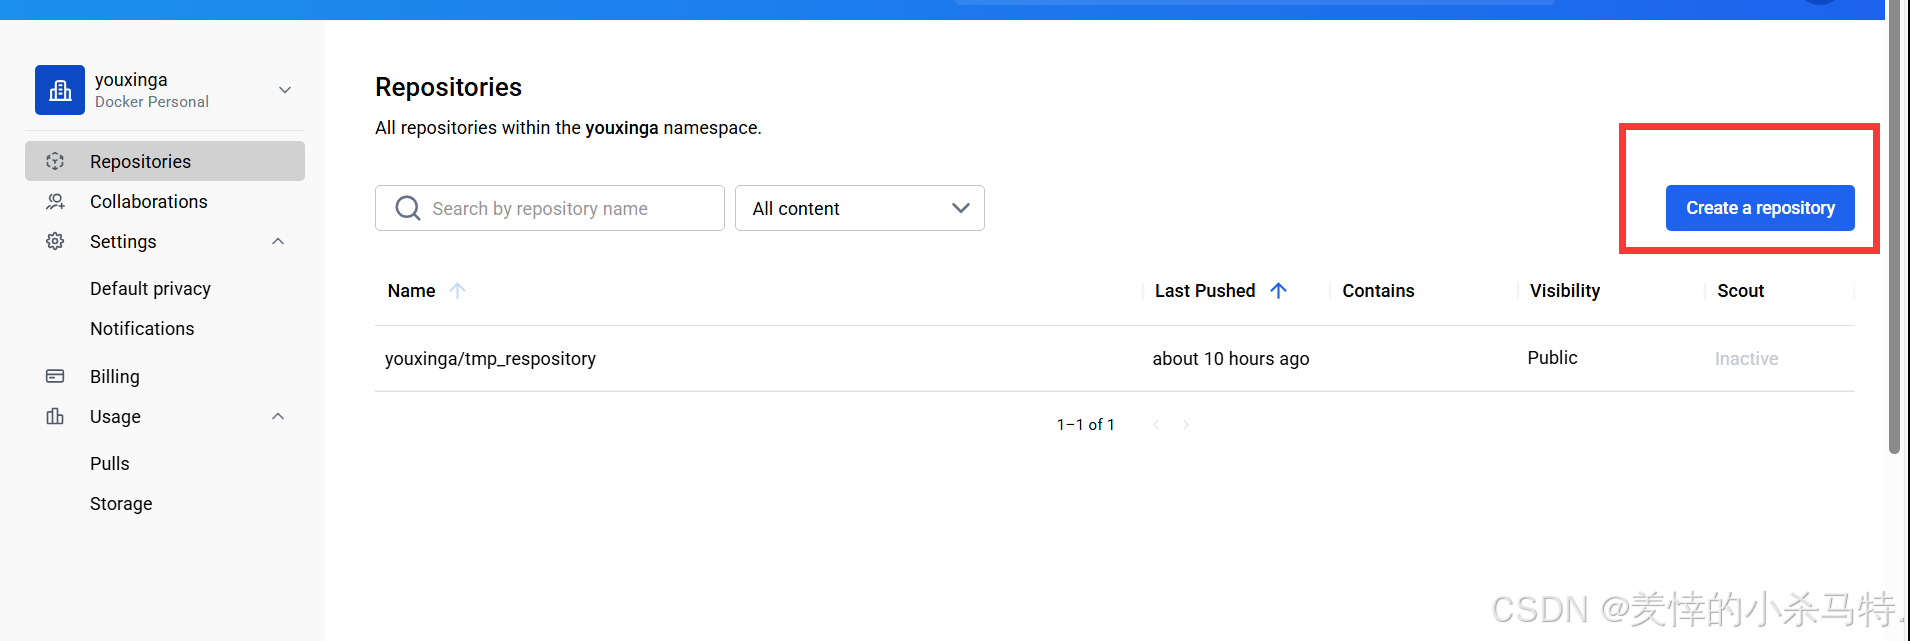Image resolution: width=1910 pixels, height=641 pixels.
Task: Click the Settings gear icon
Action: [x=55, y=242]
